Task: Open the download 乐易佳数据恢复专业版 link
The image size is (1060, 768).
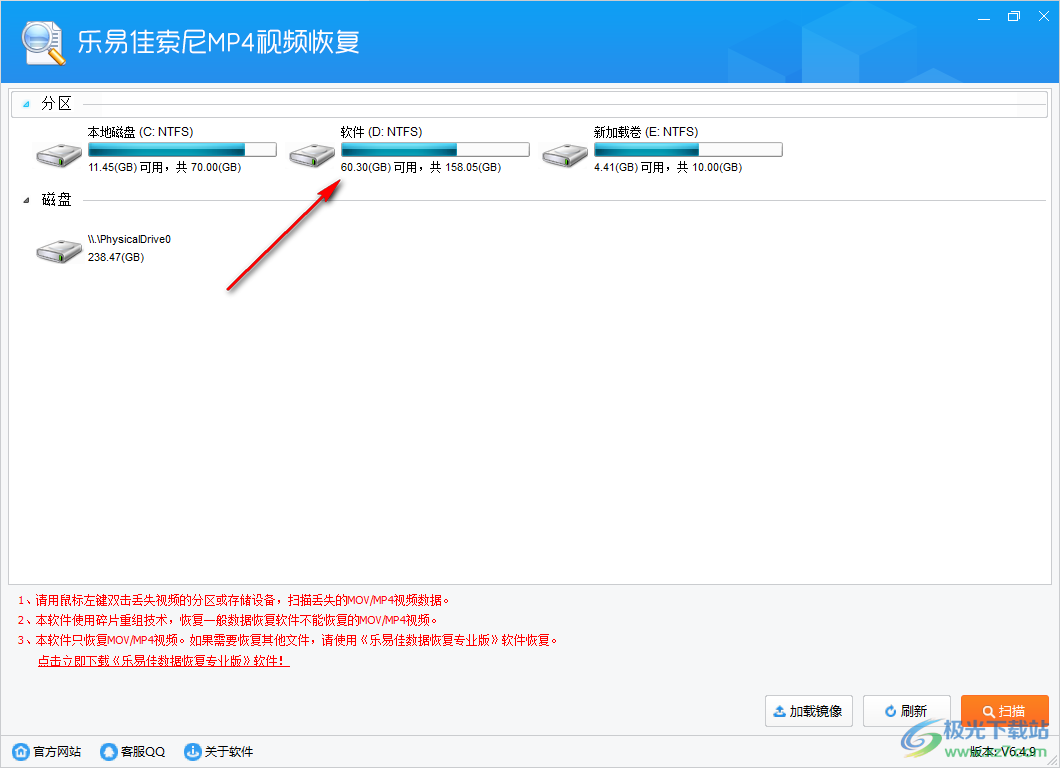Action: (164, 661)
